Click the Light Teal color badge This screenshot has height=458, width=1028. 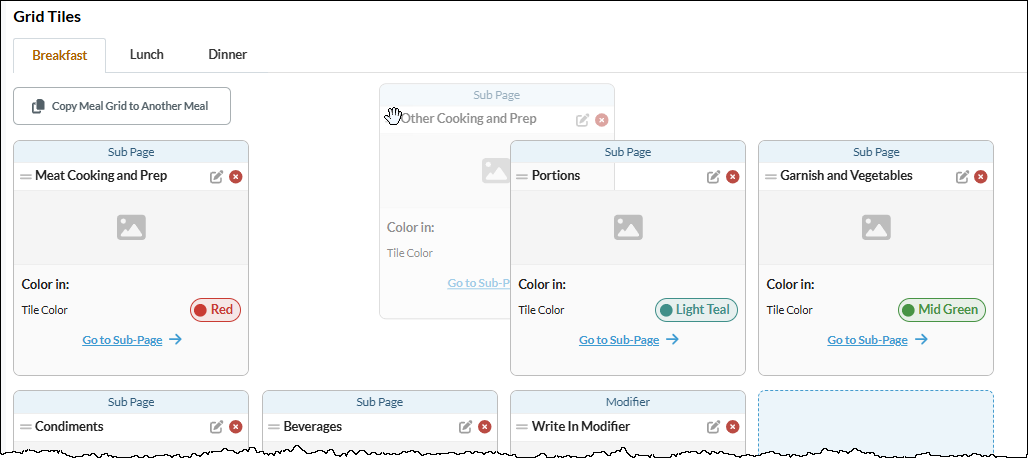[696, 310]
